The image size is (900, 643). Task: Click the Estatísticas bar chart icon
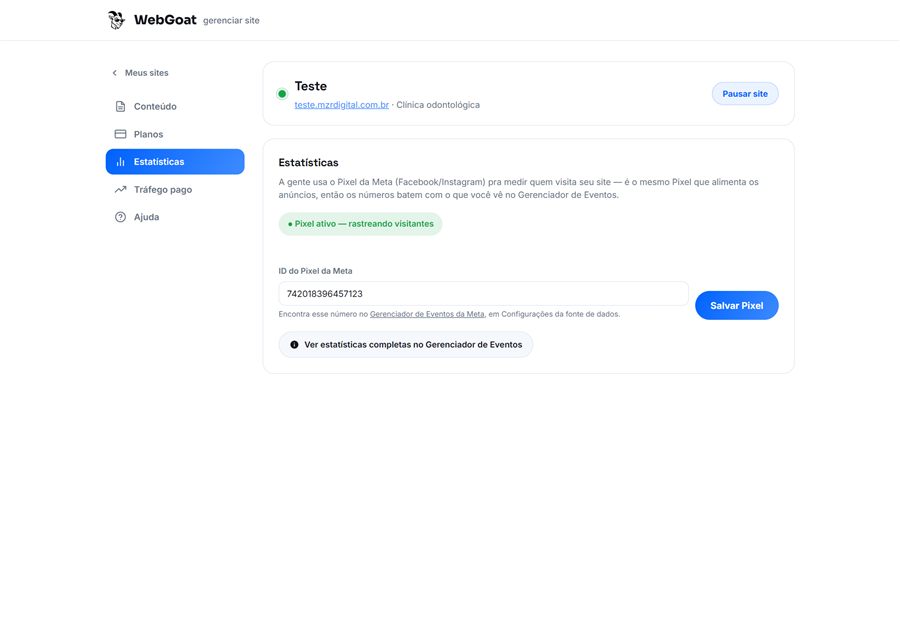[120, 162]
